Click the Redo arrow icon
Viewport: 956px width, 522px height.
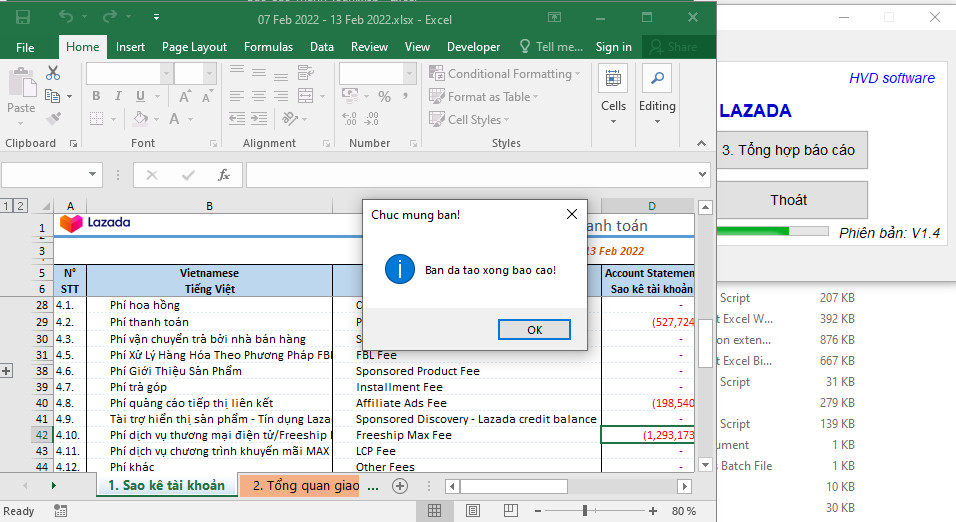[110, 17]
